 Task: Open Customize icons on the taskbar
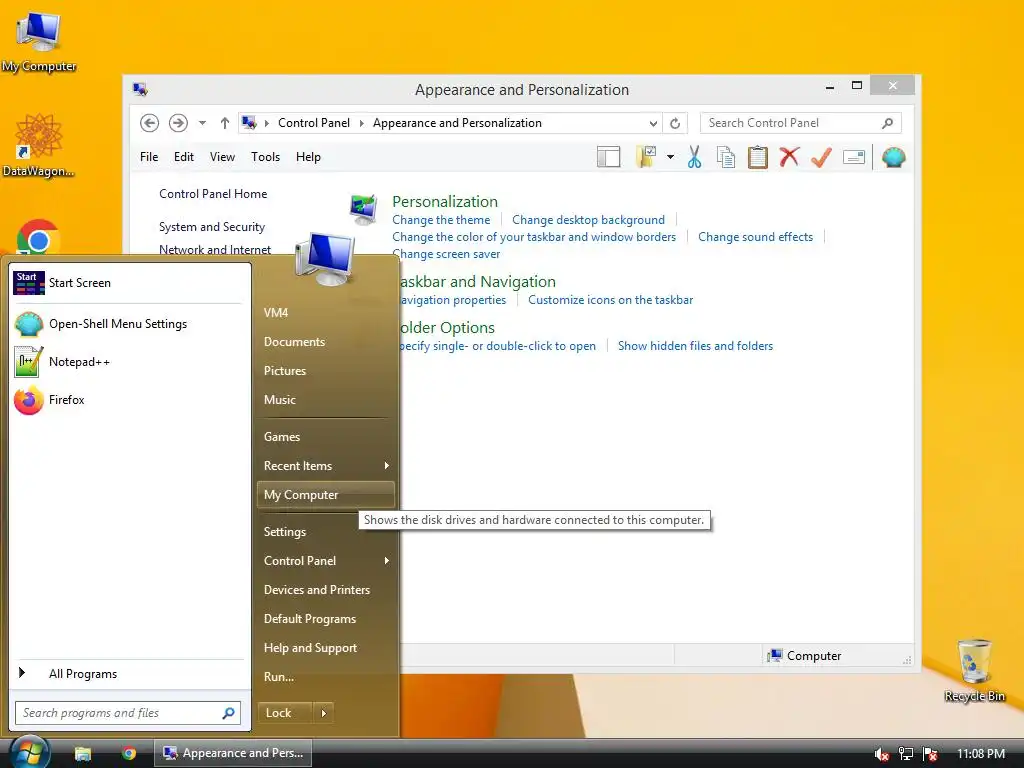[610, 300]
